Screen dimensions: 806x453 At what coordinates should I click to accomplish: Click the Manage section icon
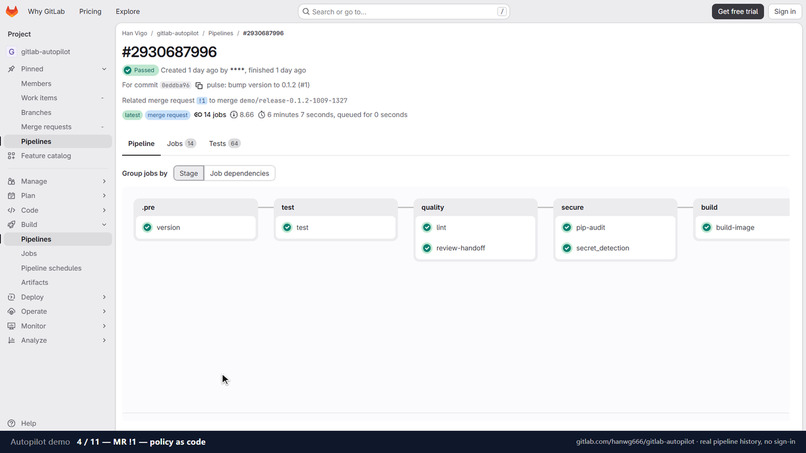point(11,182)
